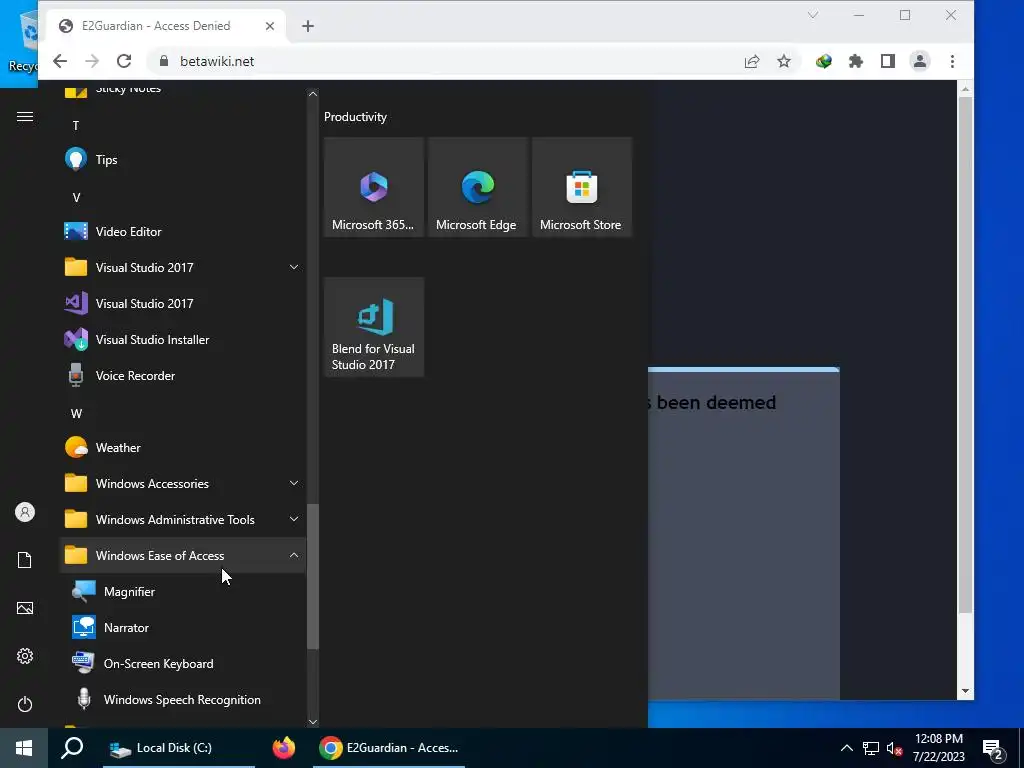Open Microsoft 365 tile
This screenshot has width=1024, height=768.
374,187
